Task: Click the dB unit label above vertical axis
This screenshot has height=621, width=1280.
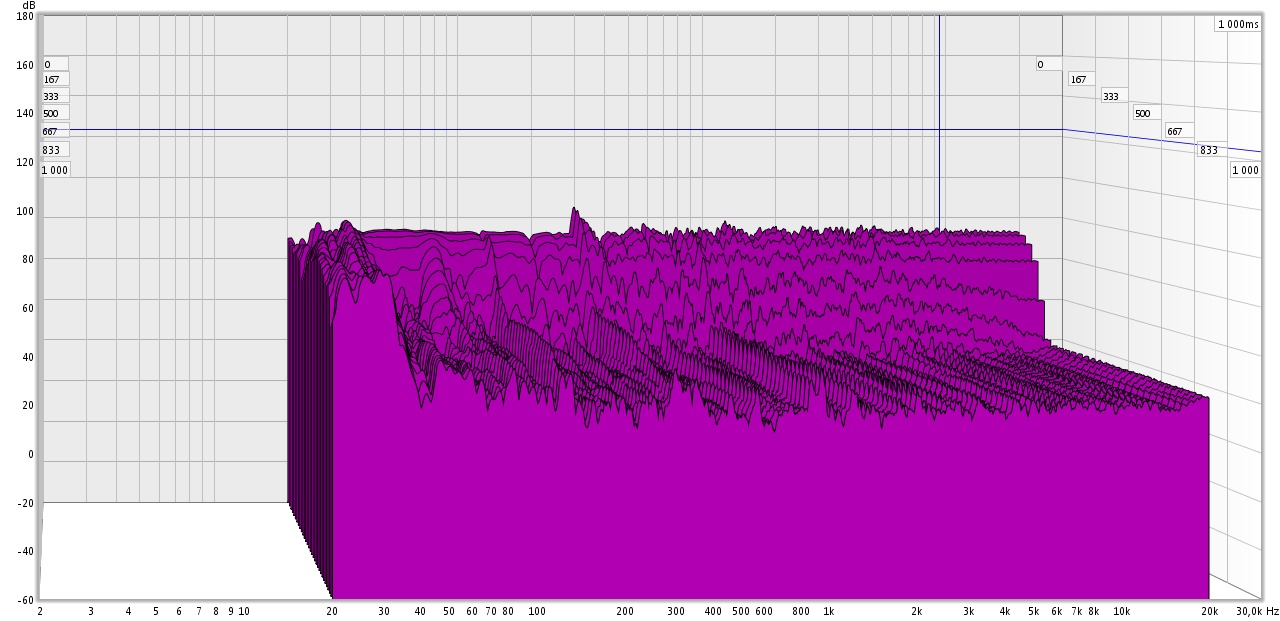Action: click(x=28, y=5)
